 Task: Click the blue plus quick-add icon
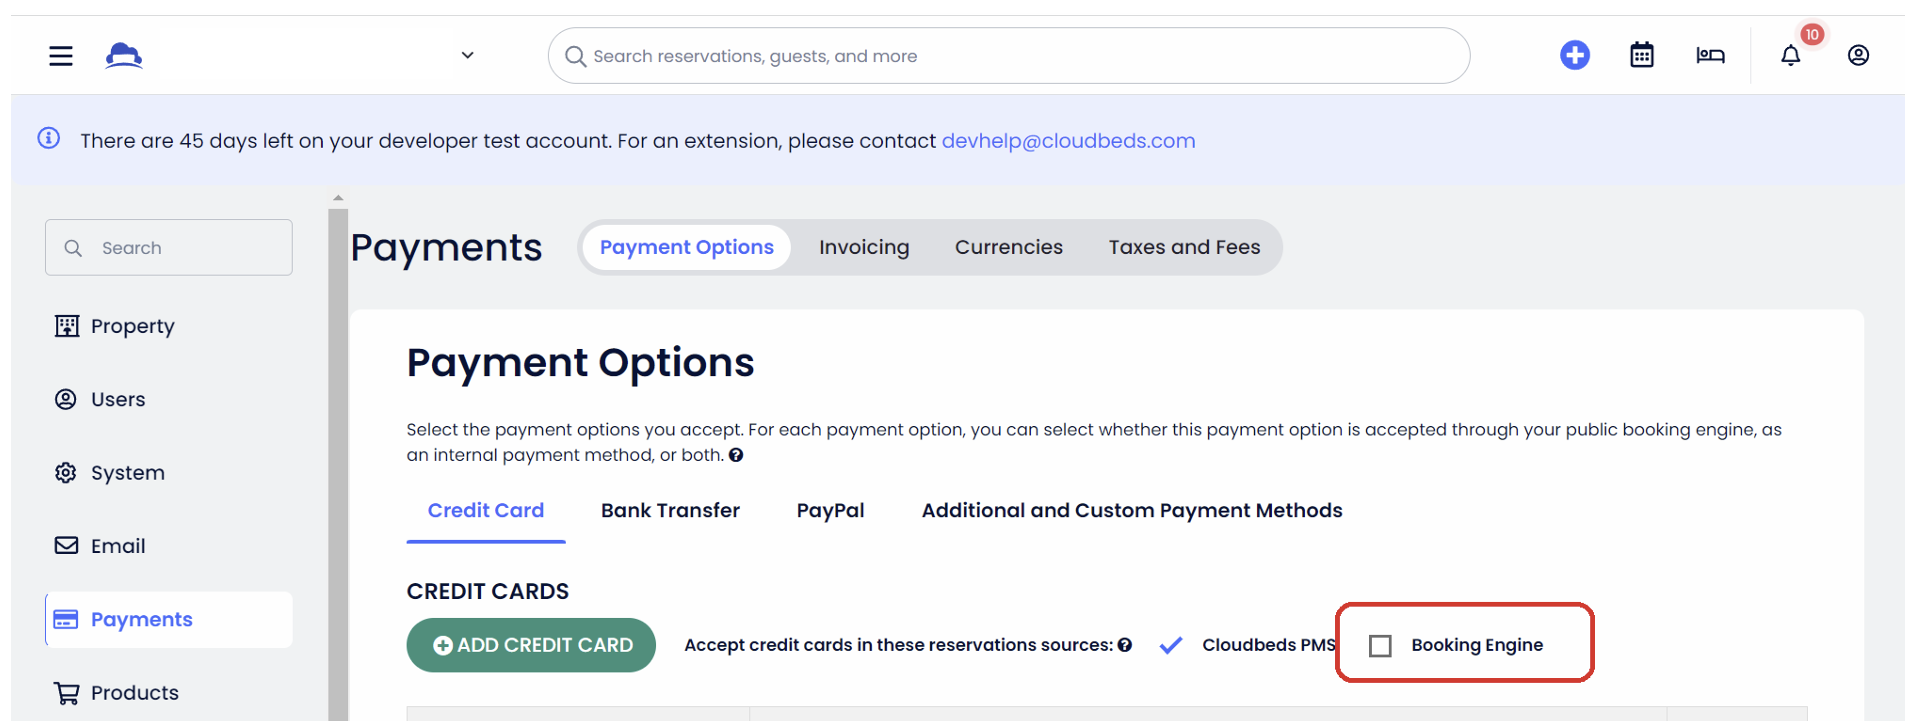(x=1574, y=55)
